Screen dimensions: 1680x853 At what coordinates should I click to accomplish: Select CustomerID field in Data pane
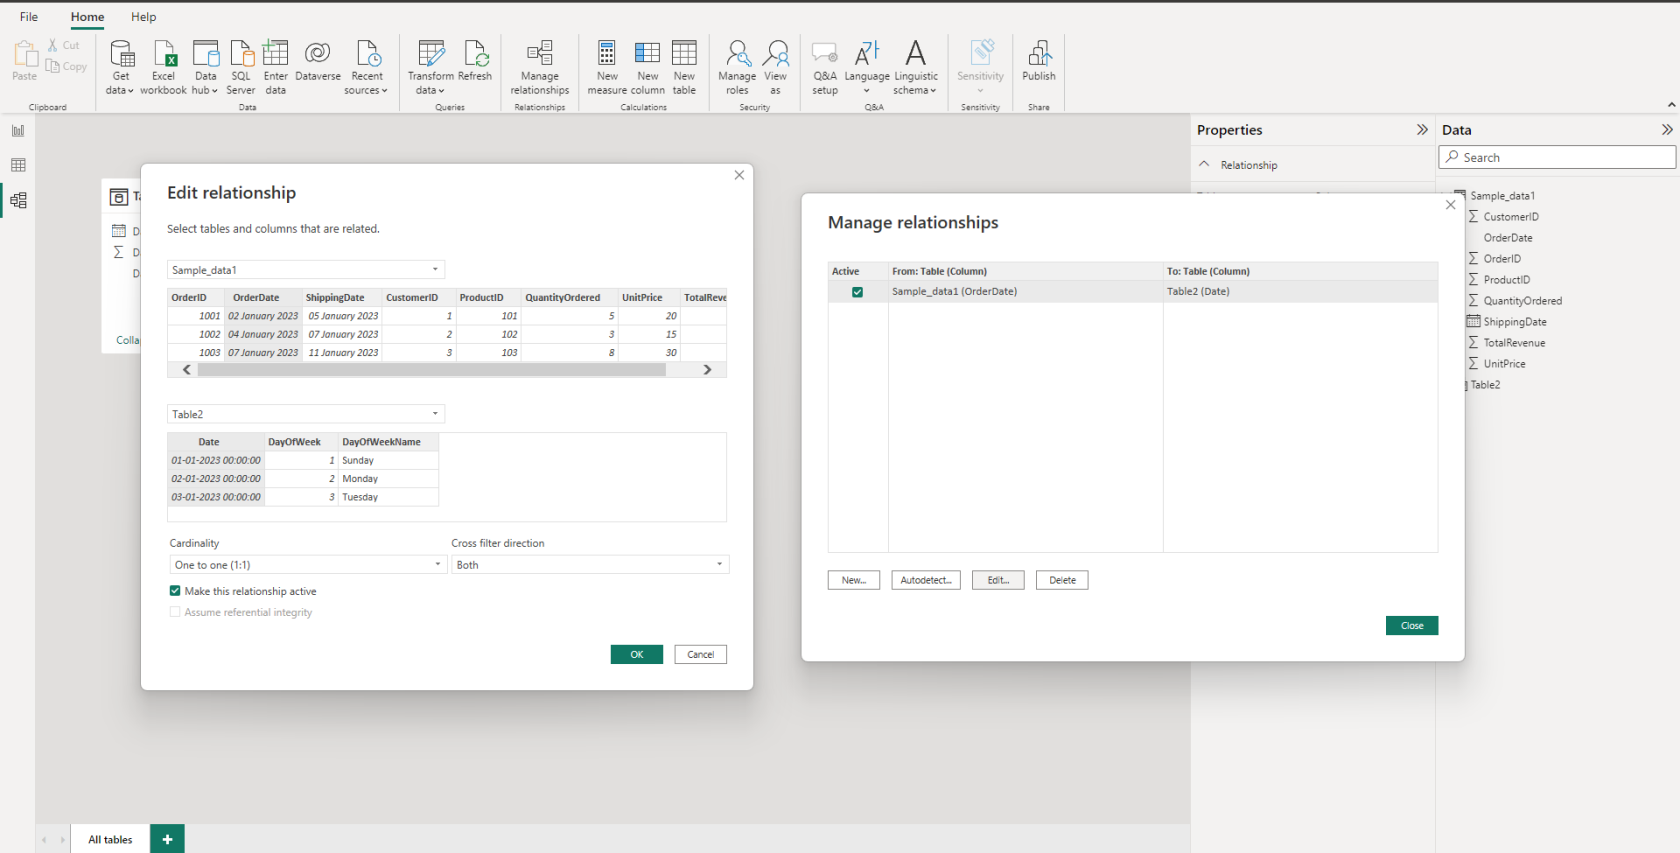(1511, 217)
